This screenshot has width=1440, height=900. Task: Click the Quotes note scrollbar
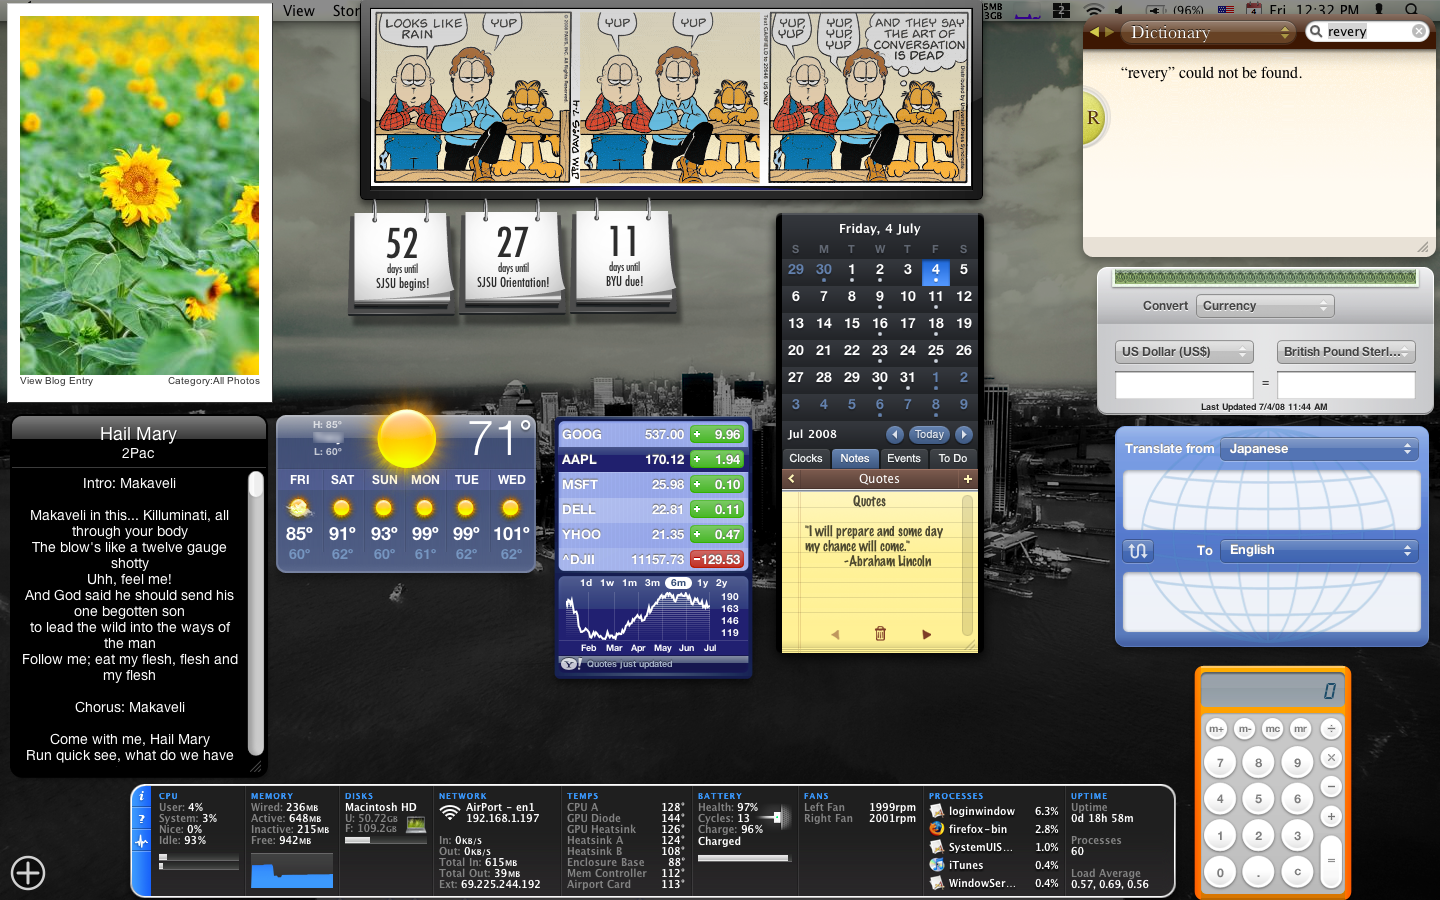pyautogui.click(x=967, y=565)
